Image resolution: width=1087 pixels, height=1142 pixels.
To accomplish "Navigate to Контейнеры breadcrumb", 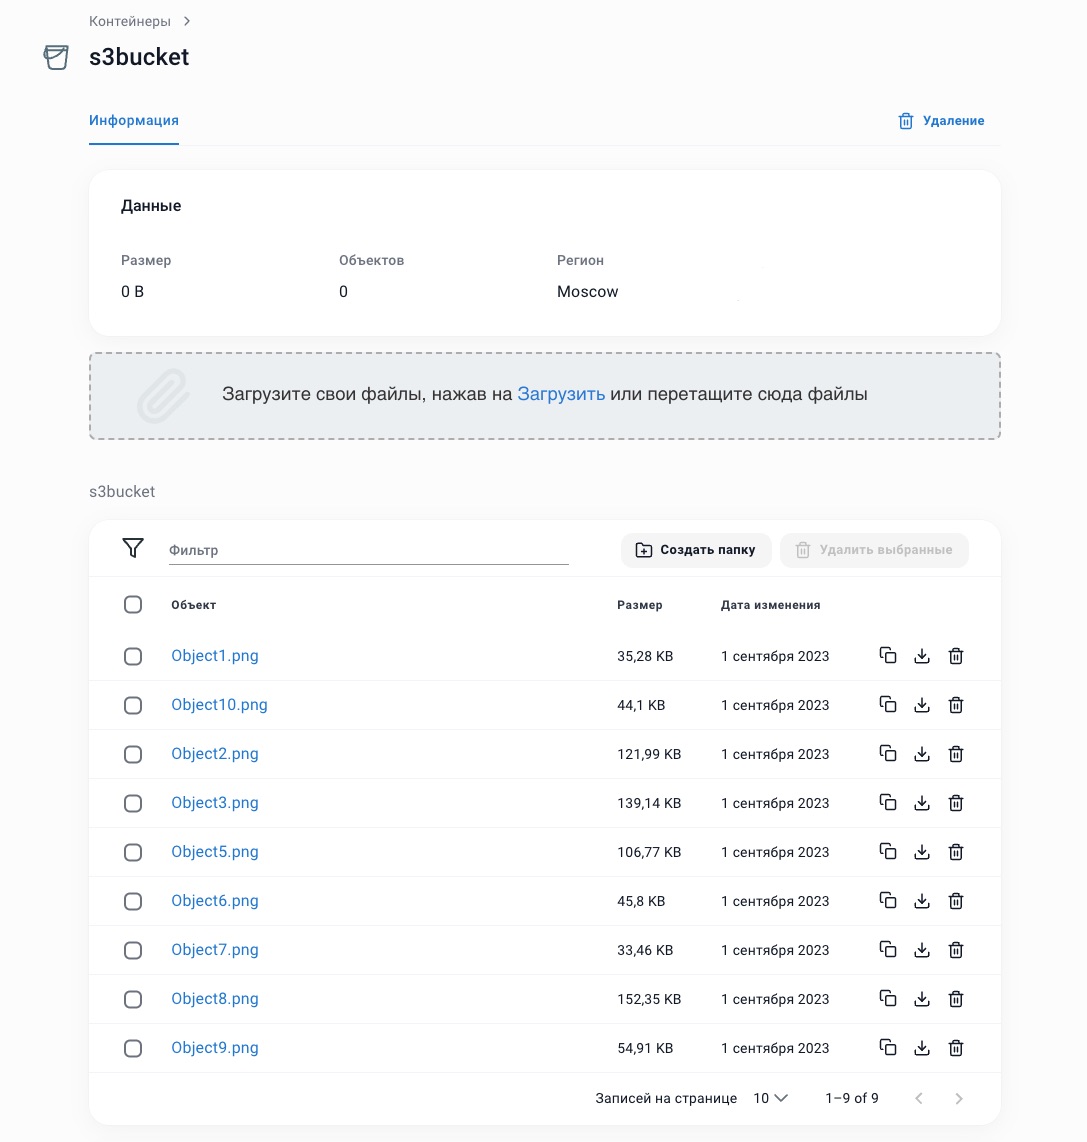I will tap(130, 21).
